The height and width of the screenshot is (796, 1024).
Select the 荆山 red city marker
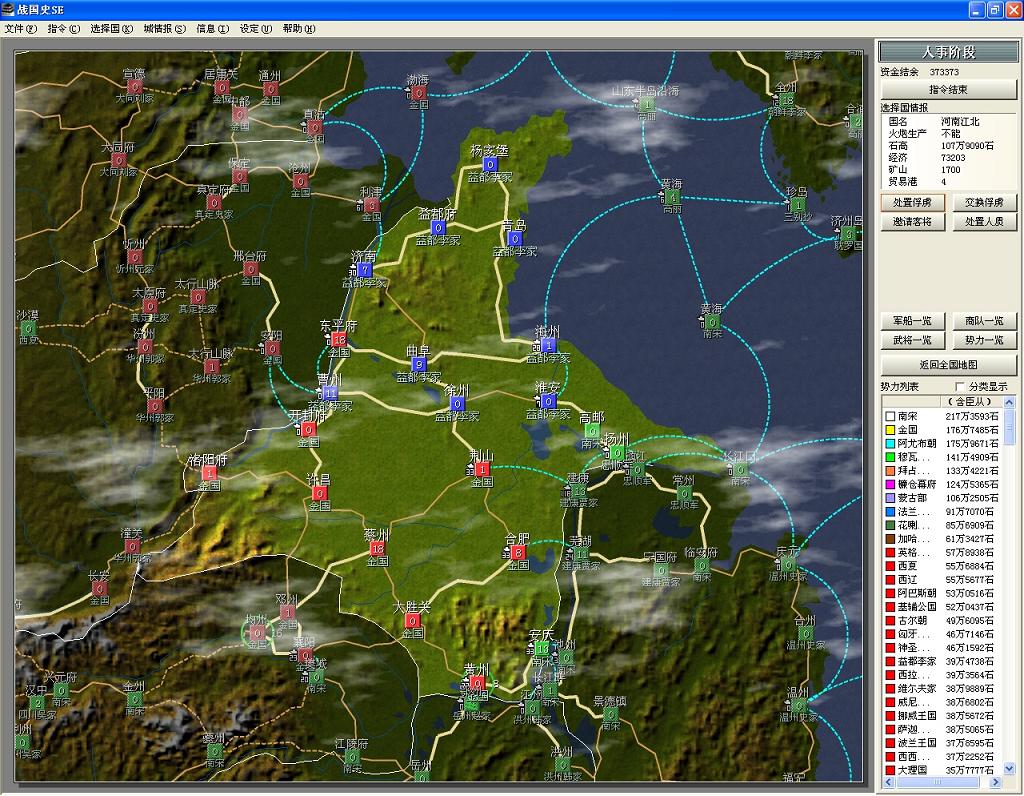click(x=482, y=469)
